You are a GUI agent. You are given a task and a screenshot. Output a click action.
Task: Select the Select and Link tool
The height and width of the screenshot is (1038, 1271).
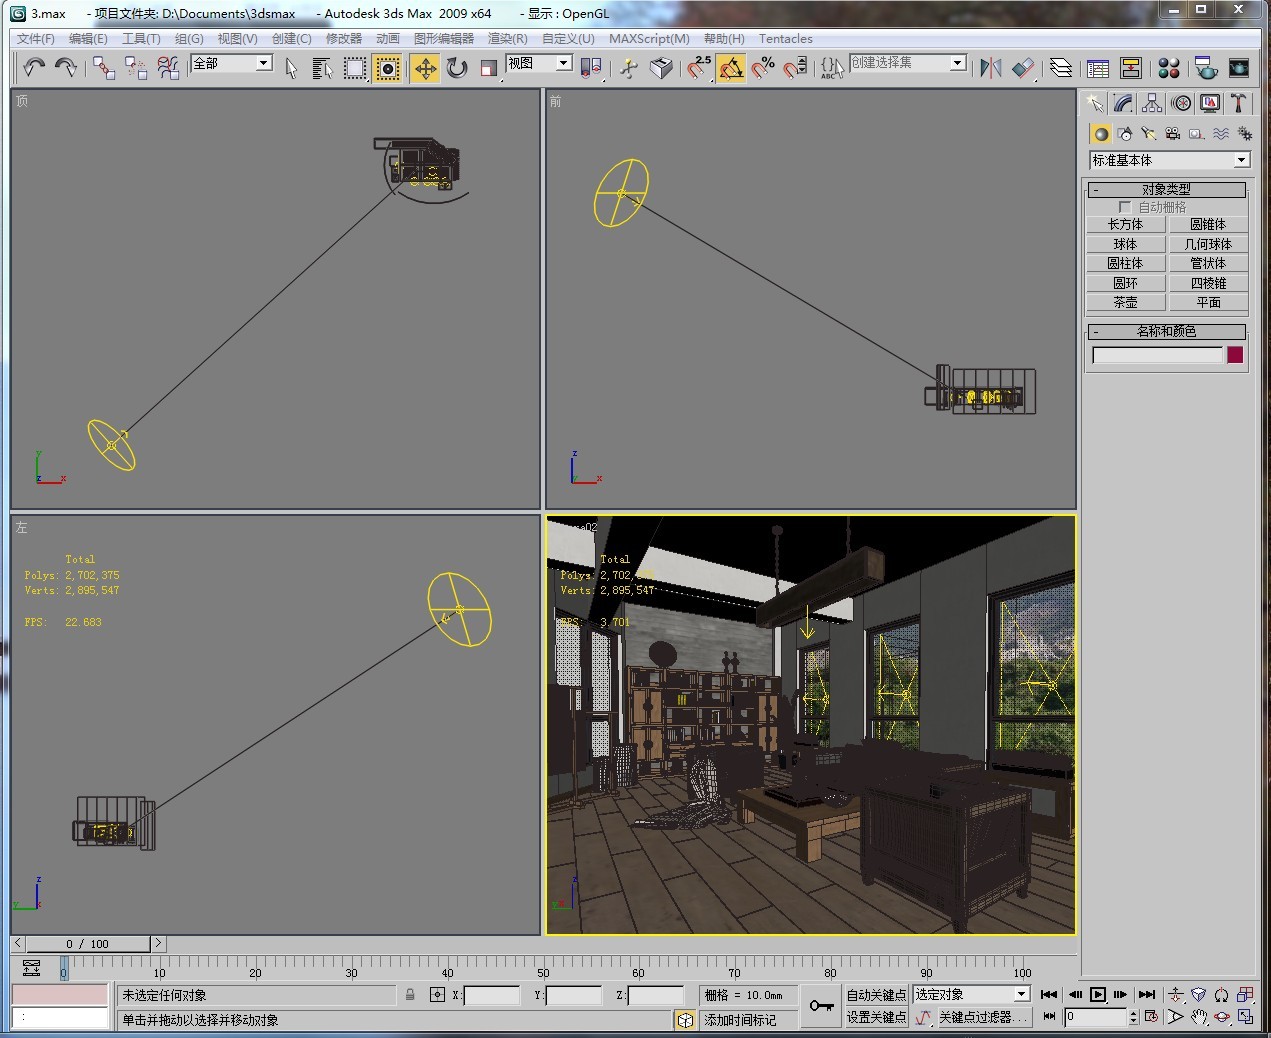click(x=104, y=67)
